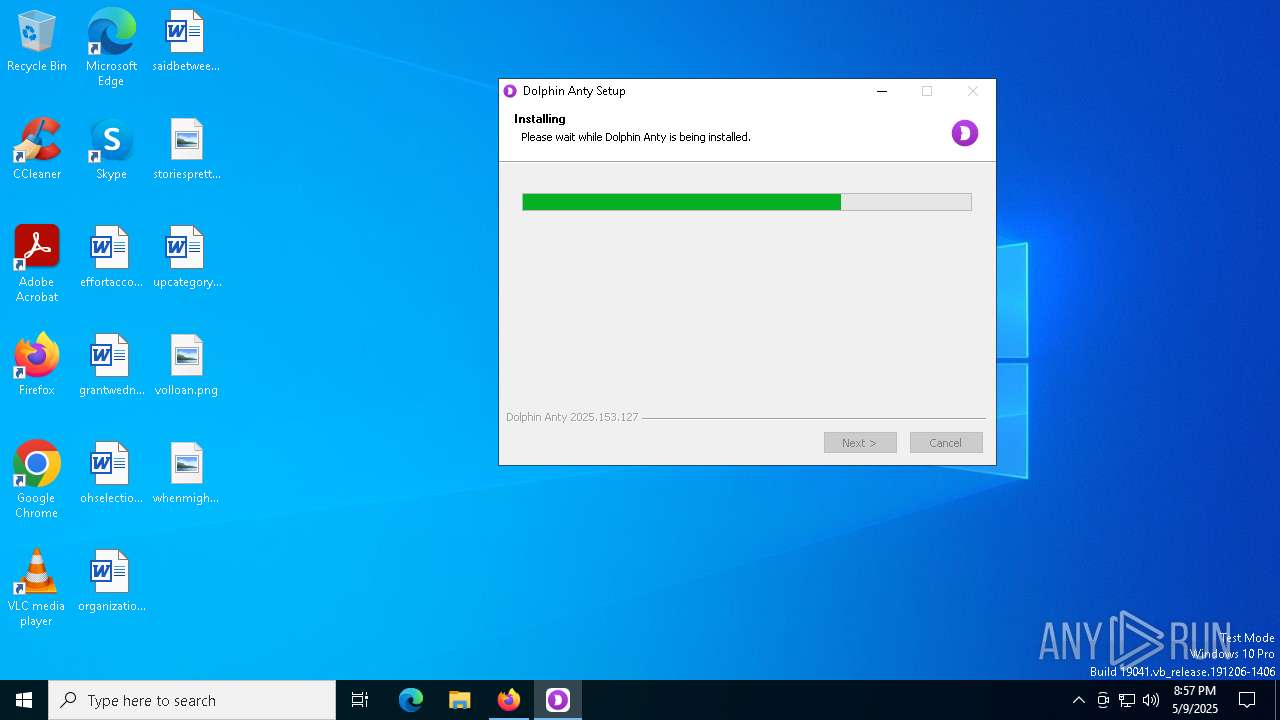This screenshot has width=1280, height=720.
Task: Cancel the Dolphin Anty installation
Action: tap(946, 443)
